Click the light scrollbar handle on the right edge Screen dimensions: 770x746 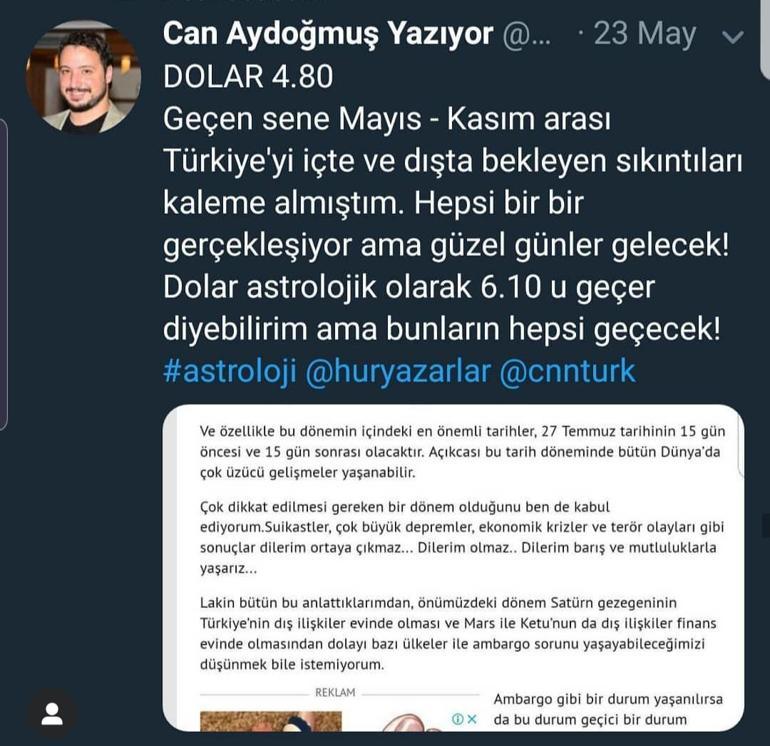click(765, 39)
